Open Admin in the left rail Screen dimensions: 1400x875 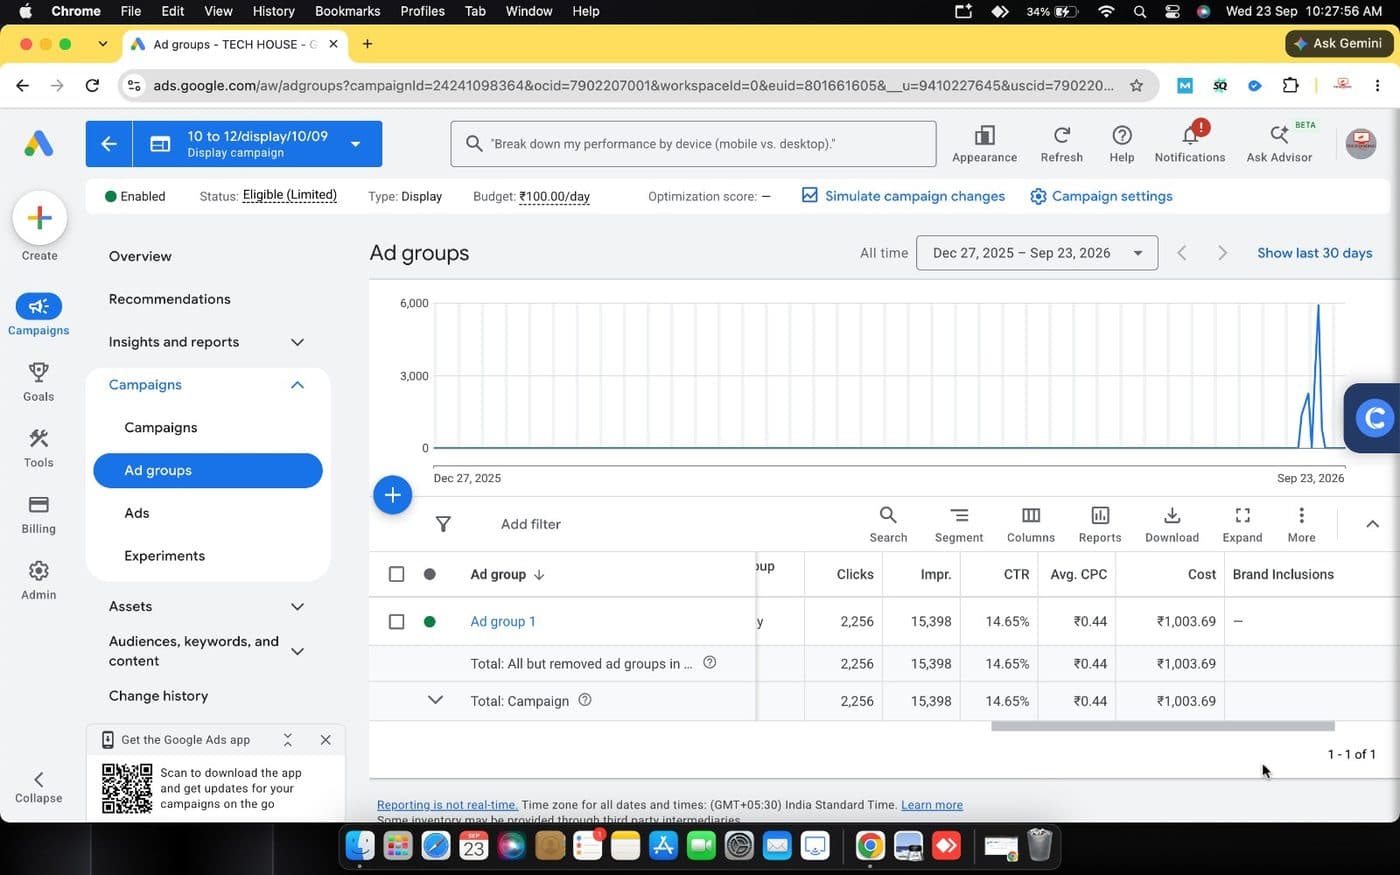coord(39,580)
